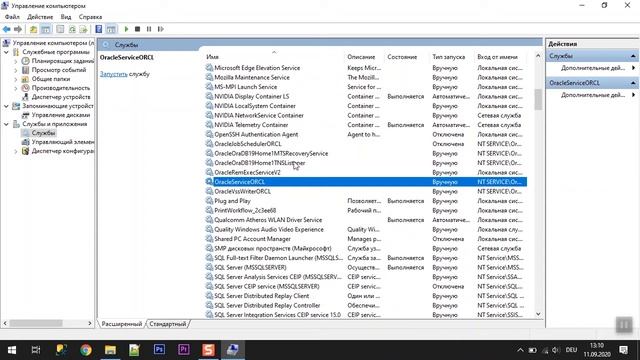Restart the service using the restart icon

[x=160, y=29]
